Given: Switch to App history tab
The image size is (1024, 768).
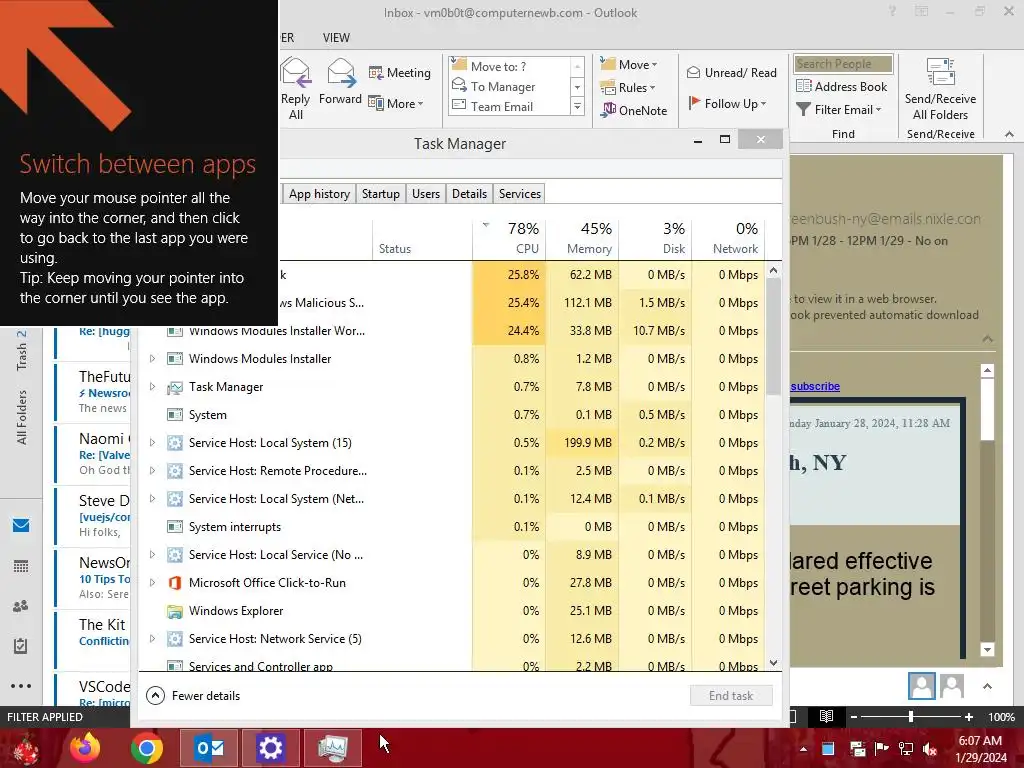Looking at the screenshot, I should [x=319, y=194].
